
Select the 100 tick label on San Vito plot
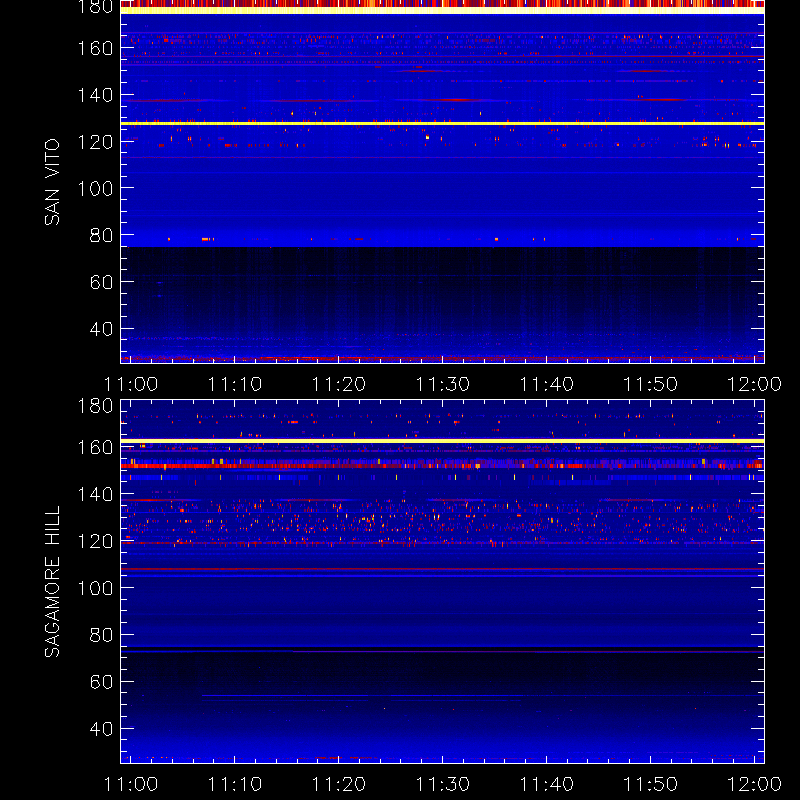pyautogui.click(x=95, y=189)
